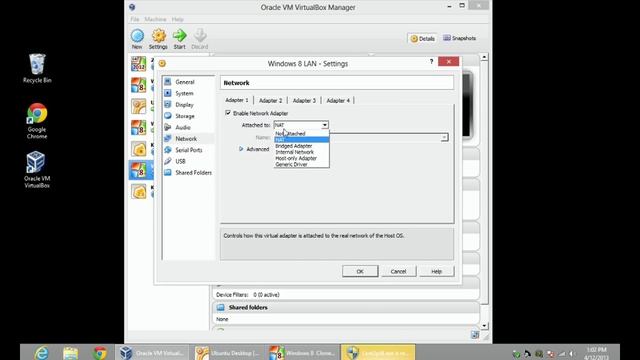Switch to the highlighted yellow taskbar window
The height and width of the screenshot is (360, 640).
point(378,353)
